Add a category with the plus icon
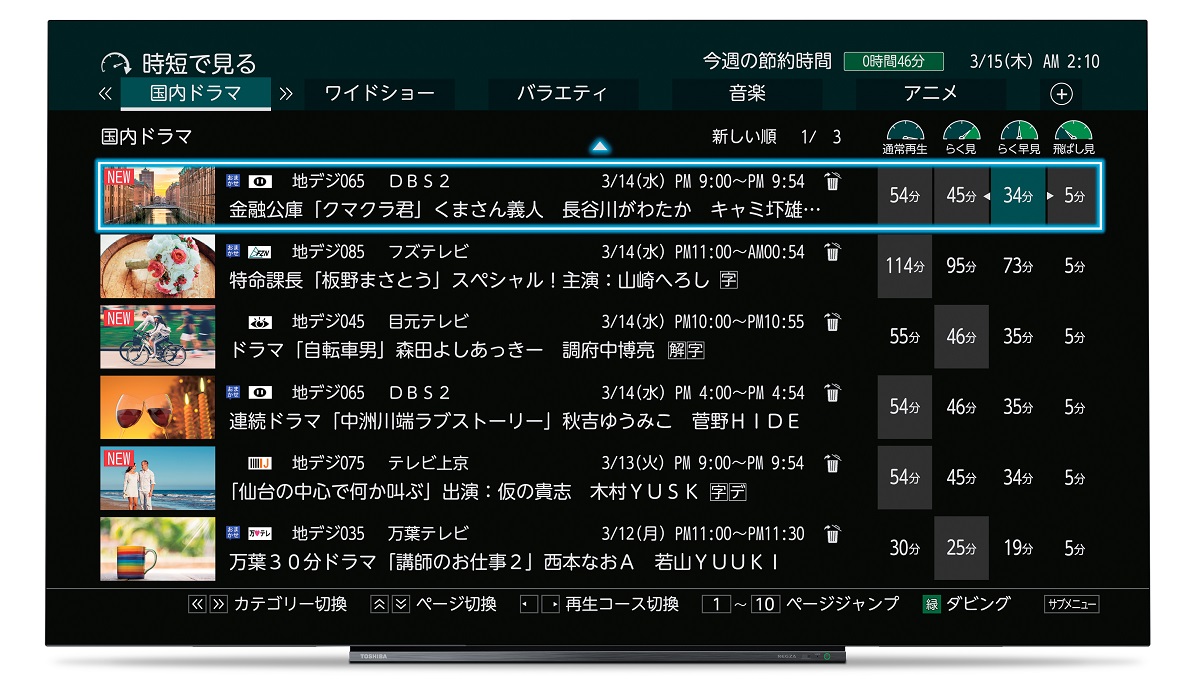 pyautogui.click(x=1062, y=94)
